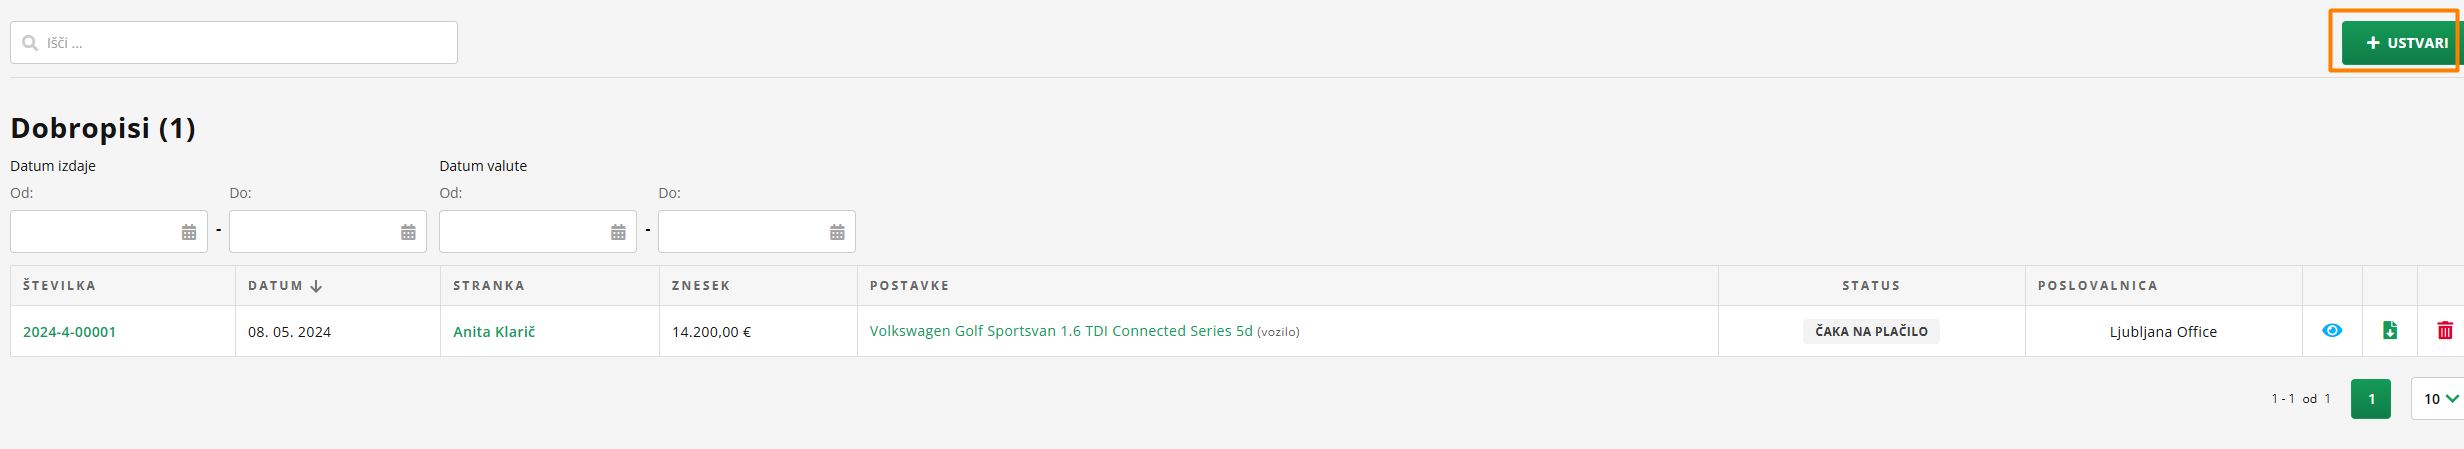2464x449 pixels.
Task: Open credit note 2024-4-00001 link
Action: pos(70,332)
